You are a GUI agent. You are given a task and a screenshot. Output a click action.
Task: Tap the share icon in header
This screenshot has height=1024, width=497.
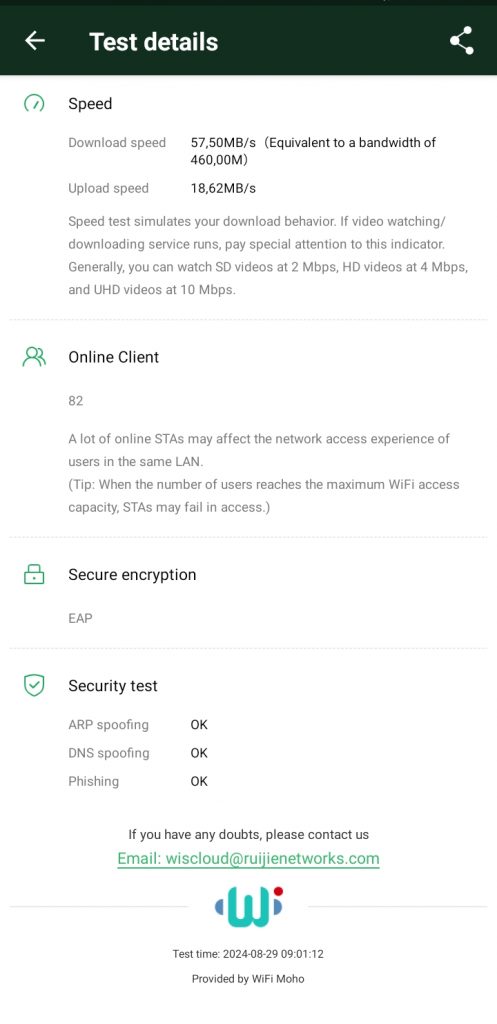[462, 40]
